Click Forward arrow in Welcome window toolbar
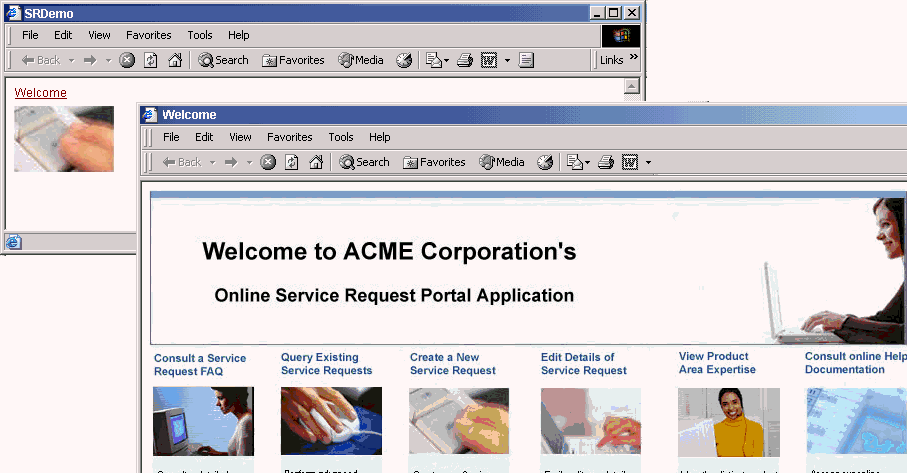The image size is (907, 473). click(x=231, y=162)
